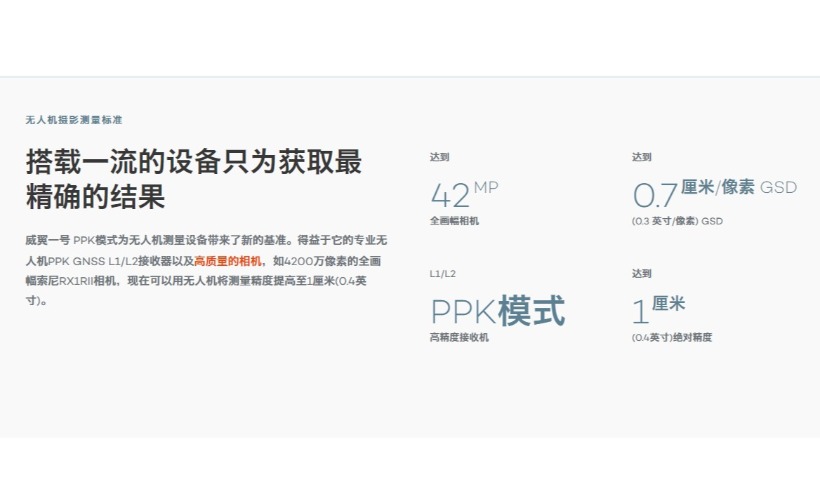The height and width of the screenshot is (491, 820).
Task: Click the 无人机摄影测量标准 section label
Action: pos(74,119)
